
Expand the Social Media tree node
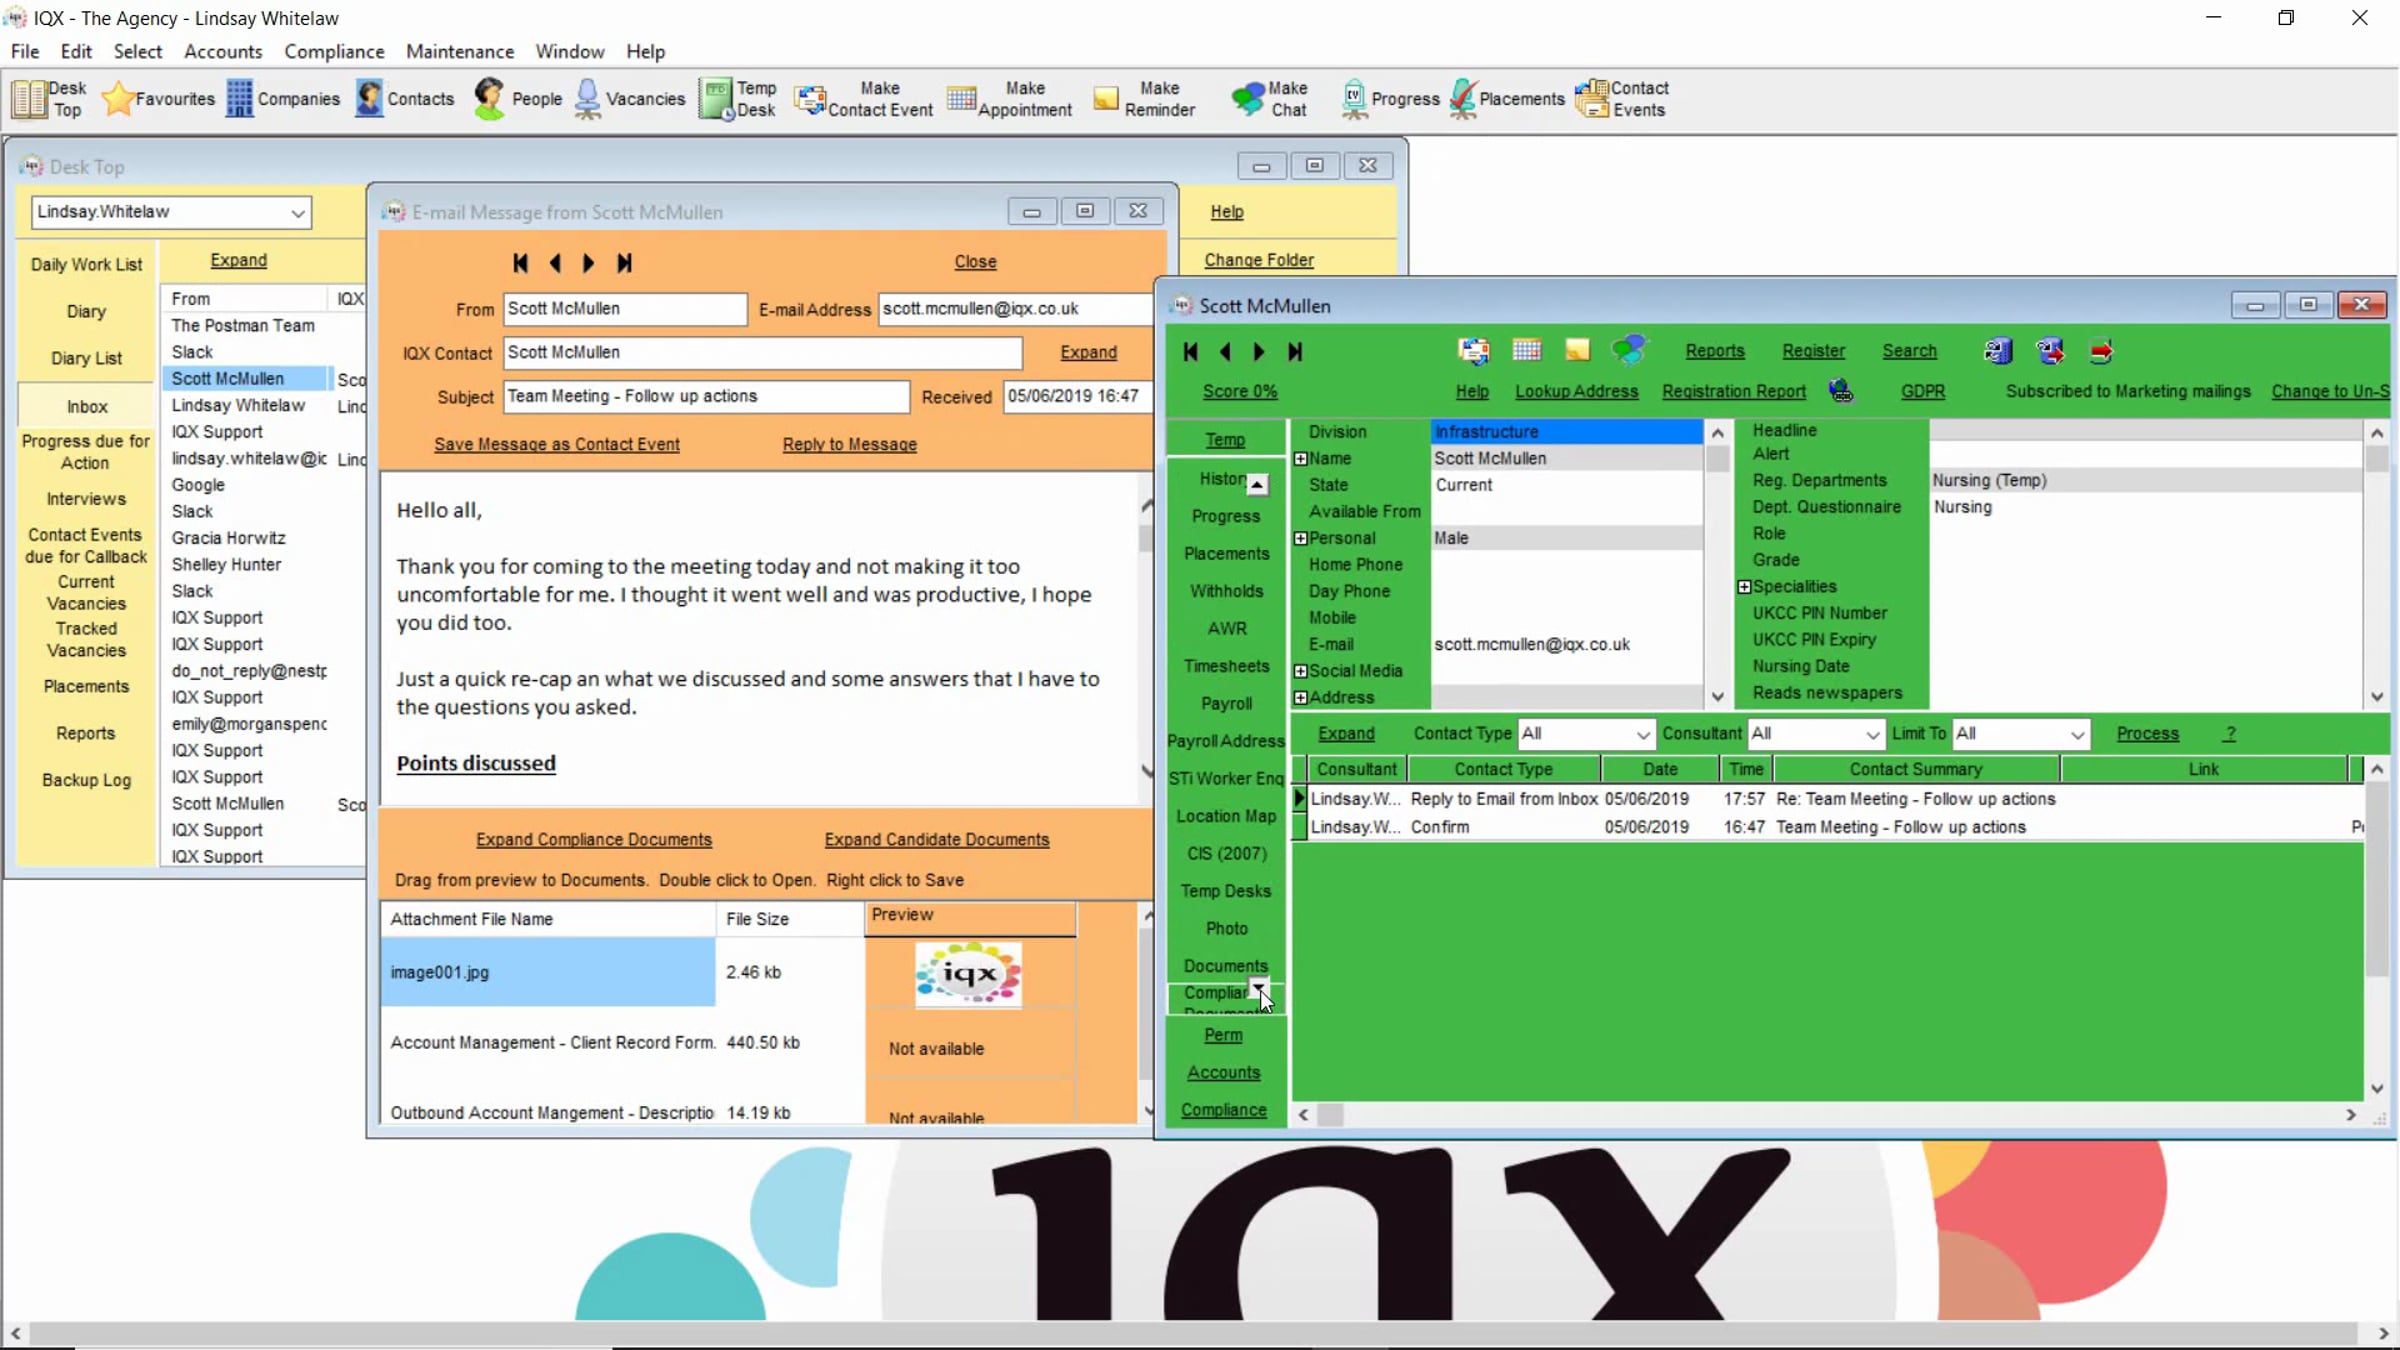1301,671
